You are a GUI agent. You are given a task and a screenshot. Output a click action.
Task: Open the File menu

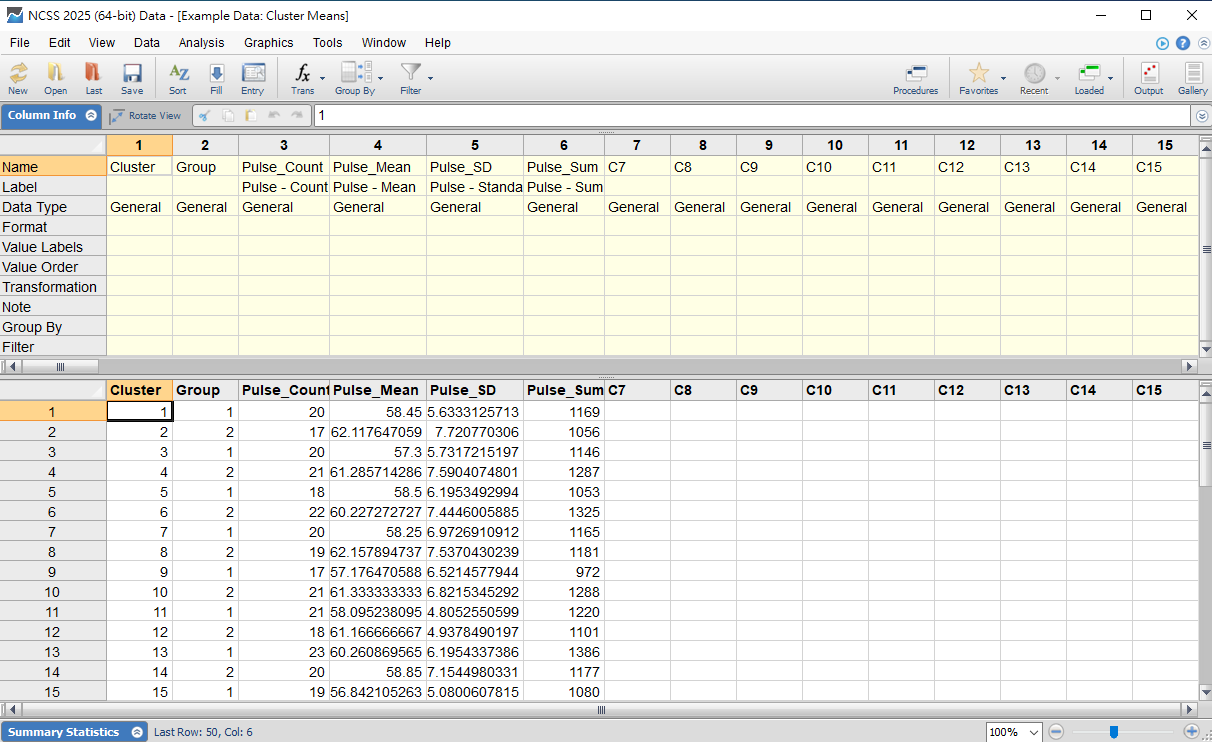pyautogui.click(x=20, y=43)
